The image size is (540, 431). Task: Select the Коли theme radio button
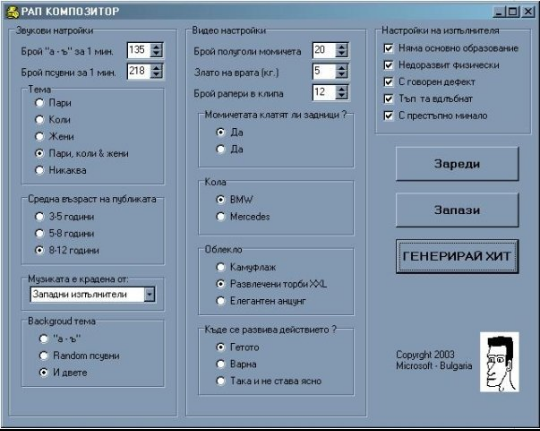40,120
